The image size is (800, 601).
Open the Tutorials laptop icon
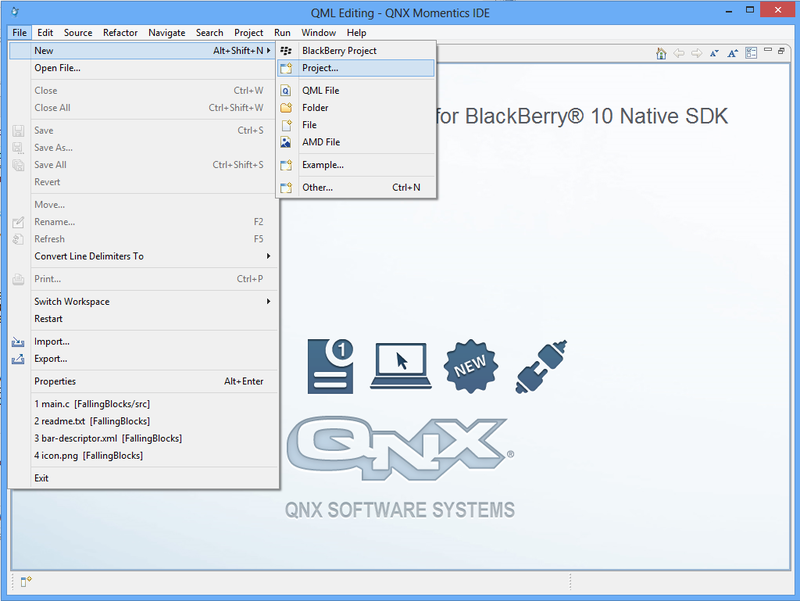tap(401, 366)
